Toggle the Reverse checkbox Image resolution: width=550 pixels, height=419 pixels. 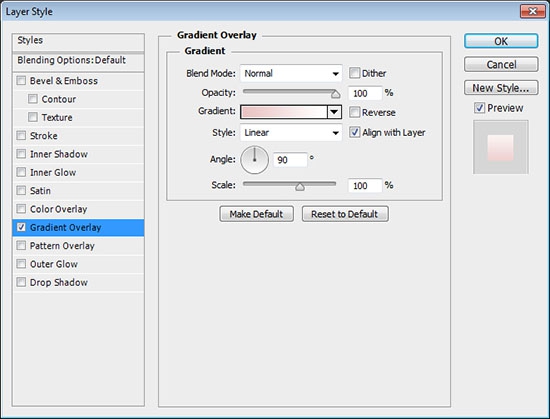(x=354, y=112)
